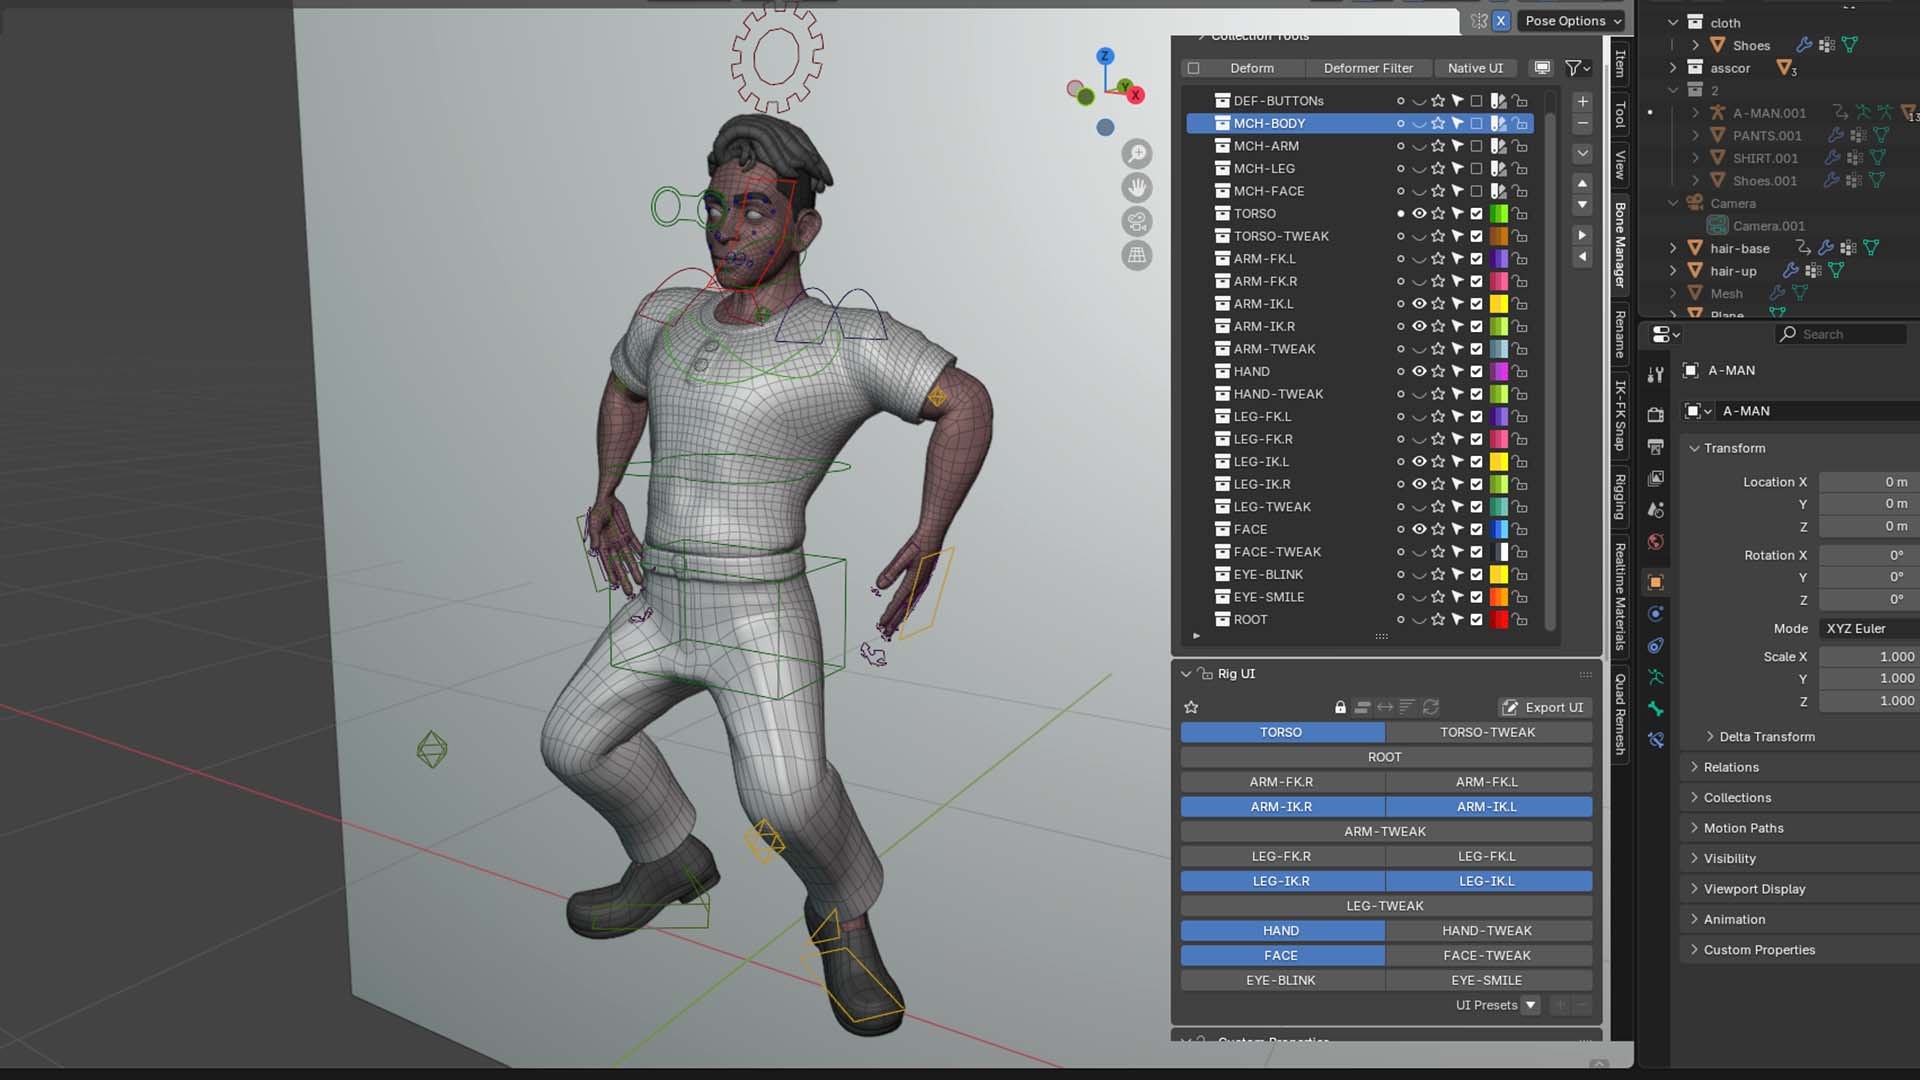Move bone layer up with arrow
Viewport: 1920px width, 1080px height.
tap(1582, 183)
